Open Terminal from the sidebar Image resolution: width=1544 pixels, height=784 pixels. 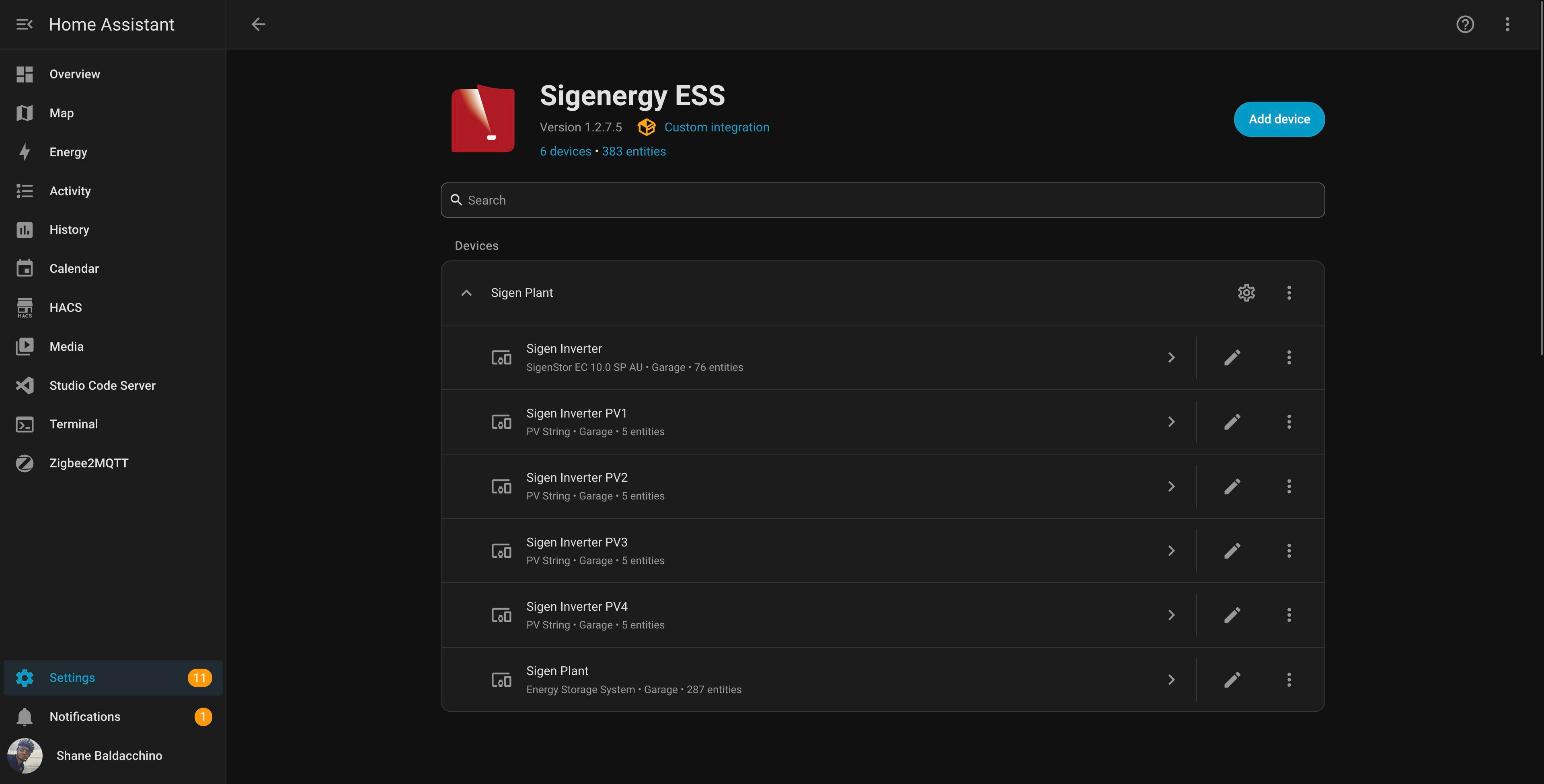pyautogui.click(x=113, y=424)
